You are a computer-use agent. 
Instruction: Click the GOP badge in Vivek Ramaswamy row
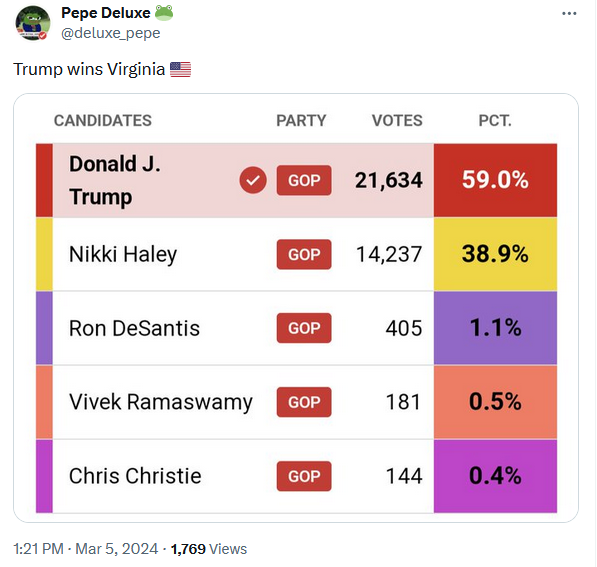[x=304, y=402]
